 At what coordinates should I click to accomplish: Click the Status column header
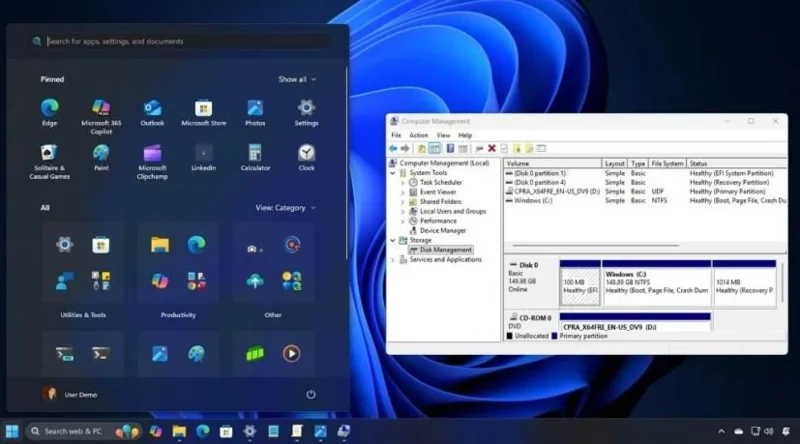pos(737,164)
